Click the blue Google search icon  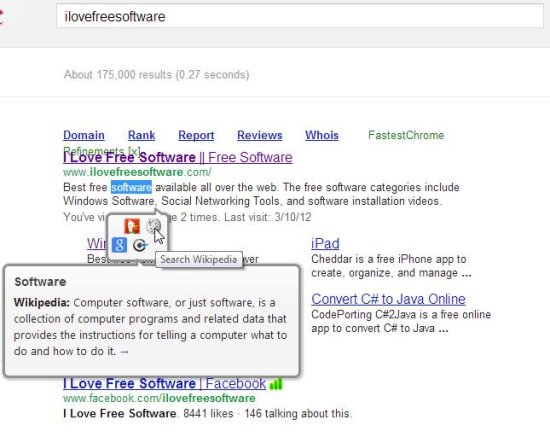coord(119,245)
